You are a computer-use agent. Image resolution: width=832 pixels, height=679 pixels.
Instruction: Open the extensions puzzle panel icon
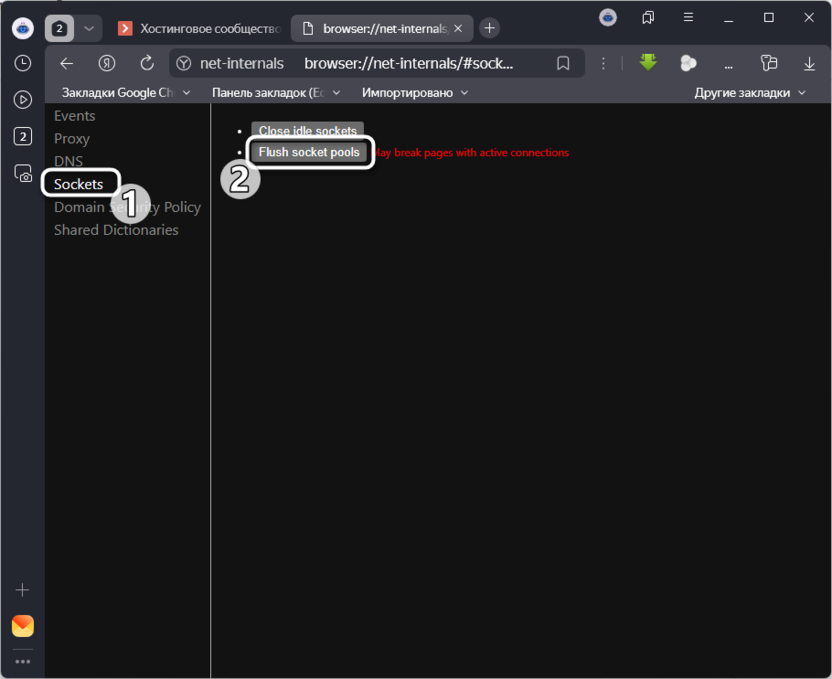pos(769,63)
